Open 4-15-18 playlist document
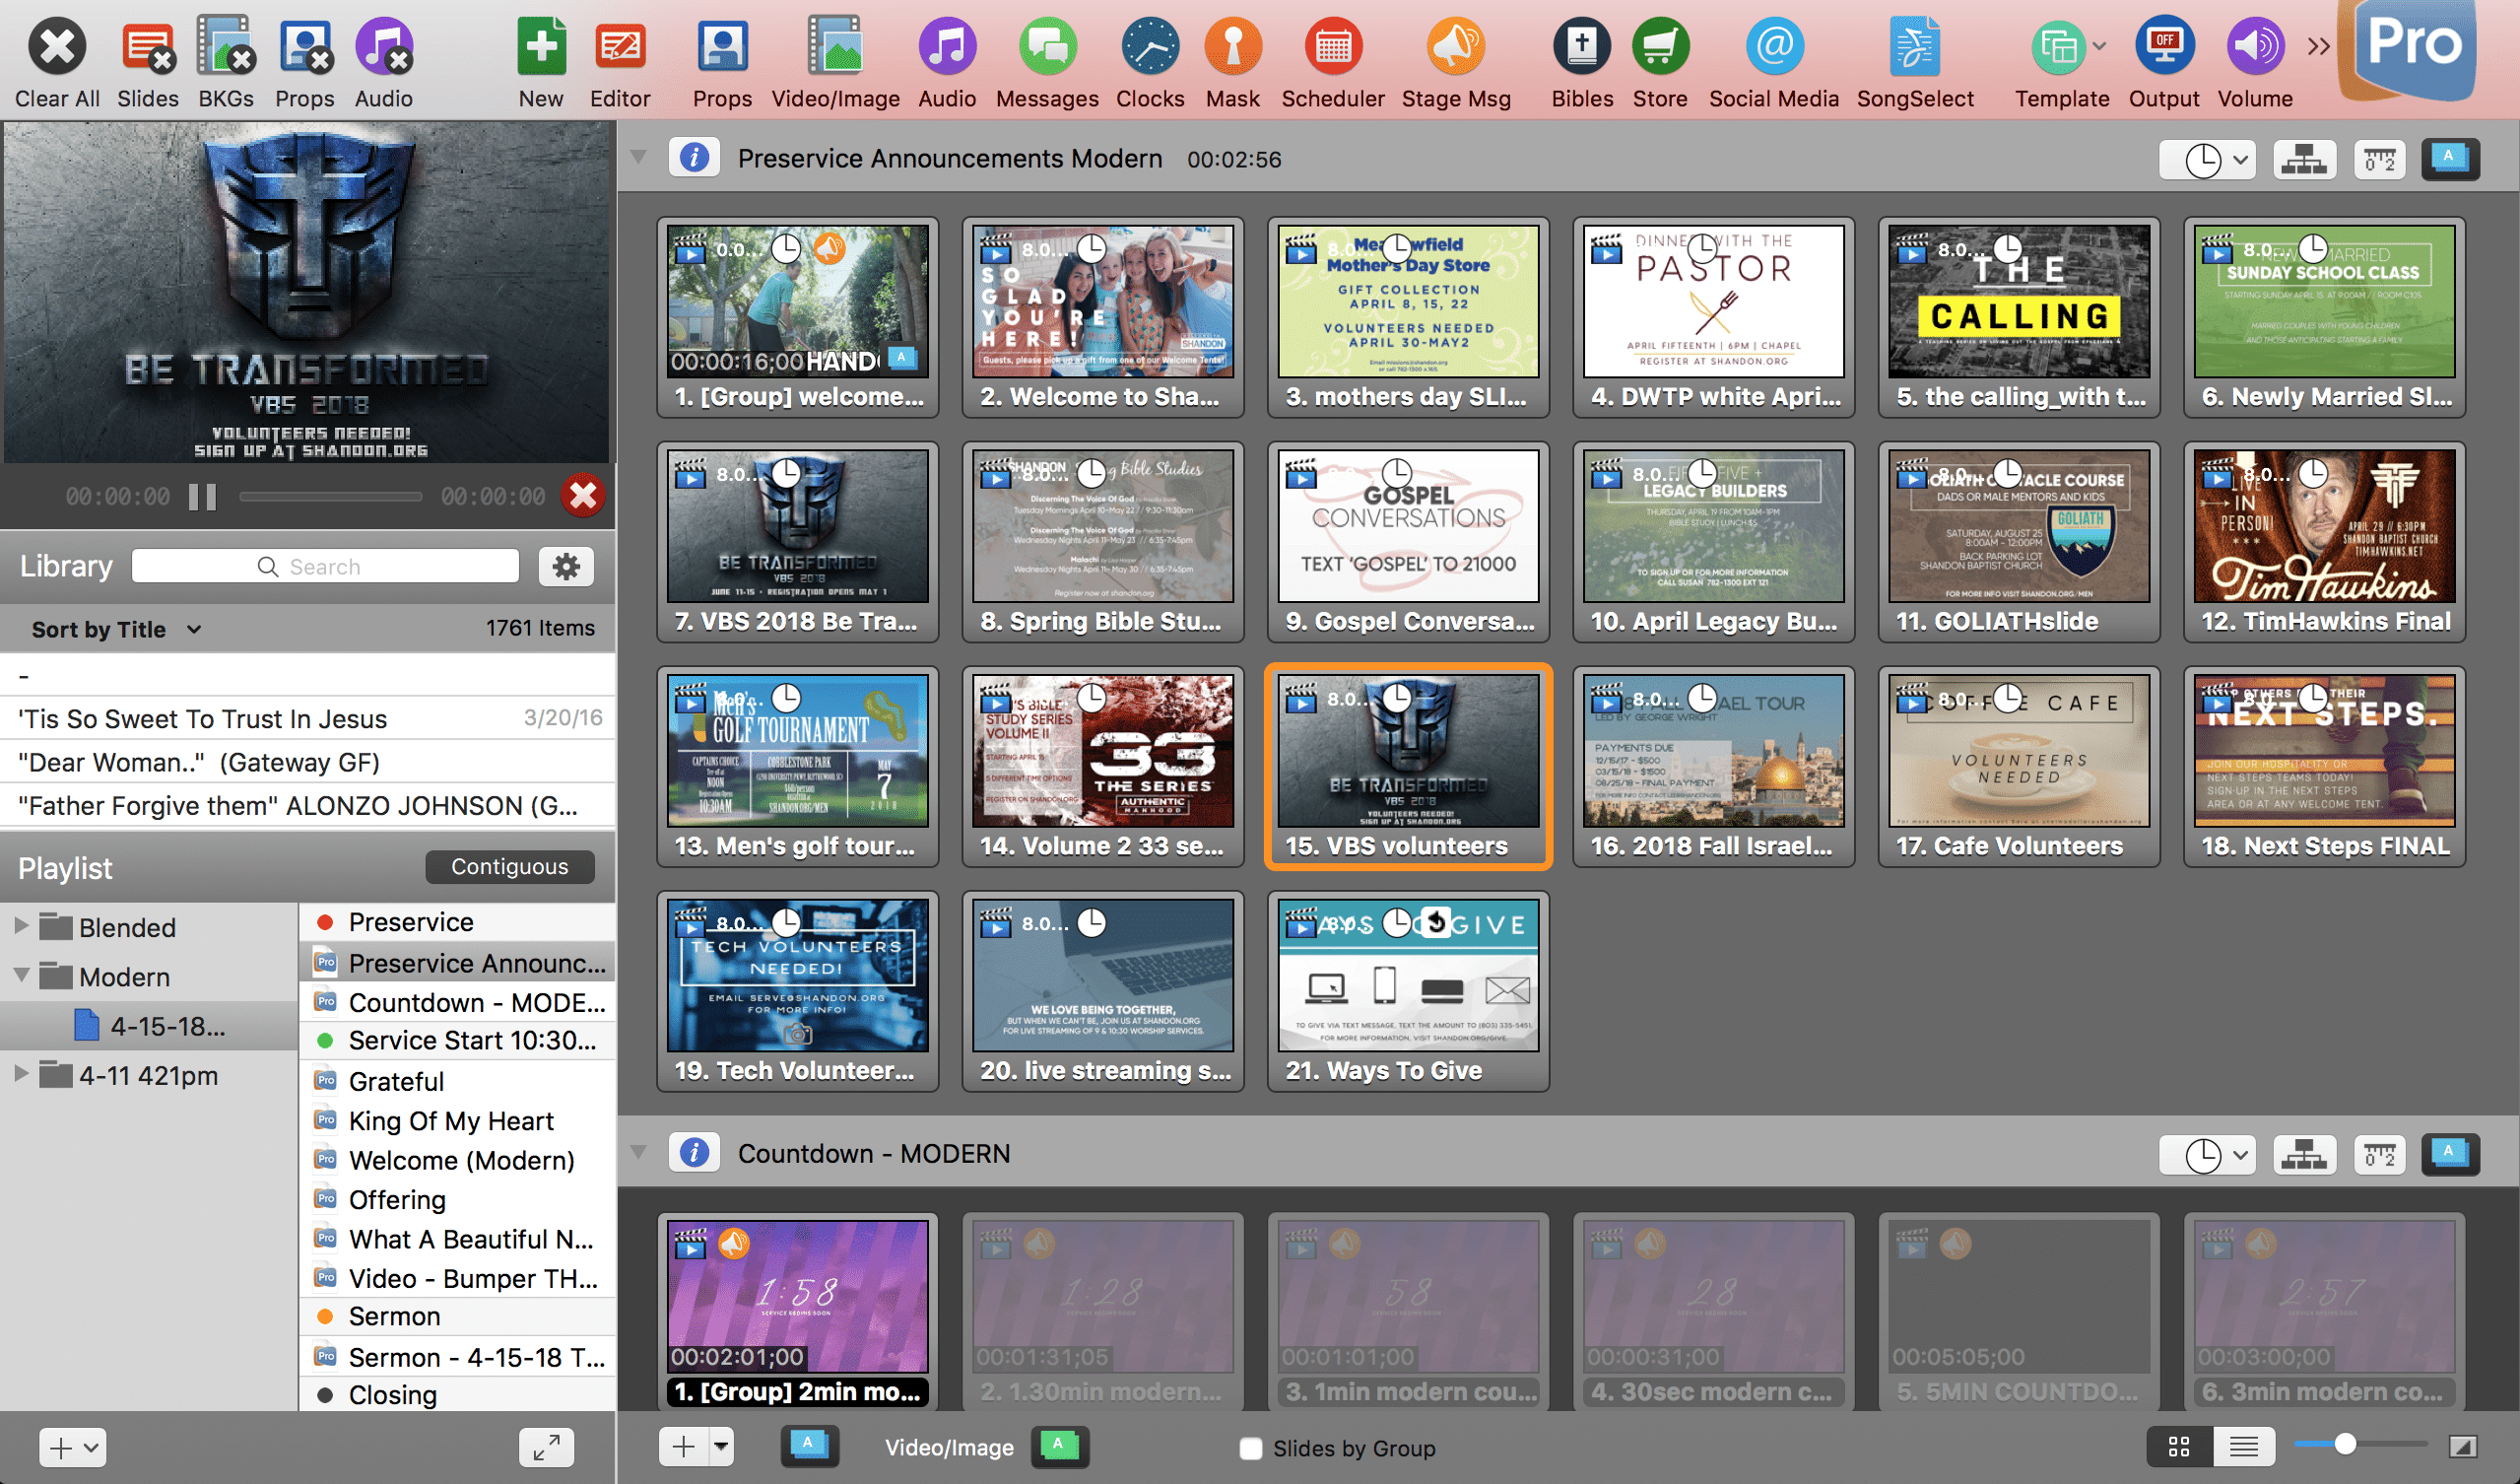Viewport: 2520px width, 1484px height. click(x=150, y=1026)
